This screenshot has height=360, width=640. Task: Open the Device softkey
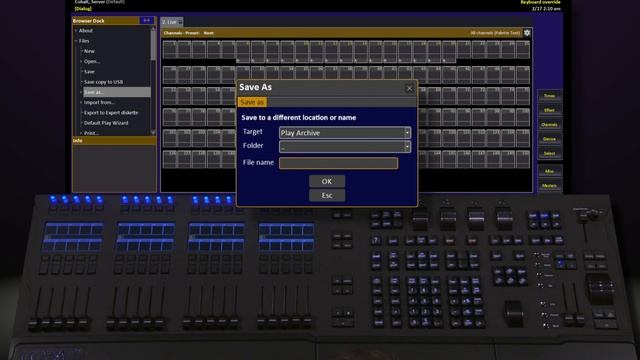(x=549, y=139)
